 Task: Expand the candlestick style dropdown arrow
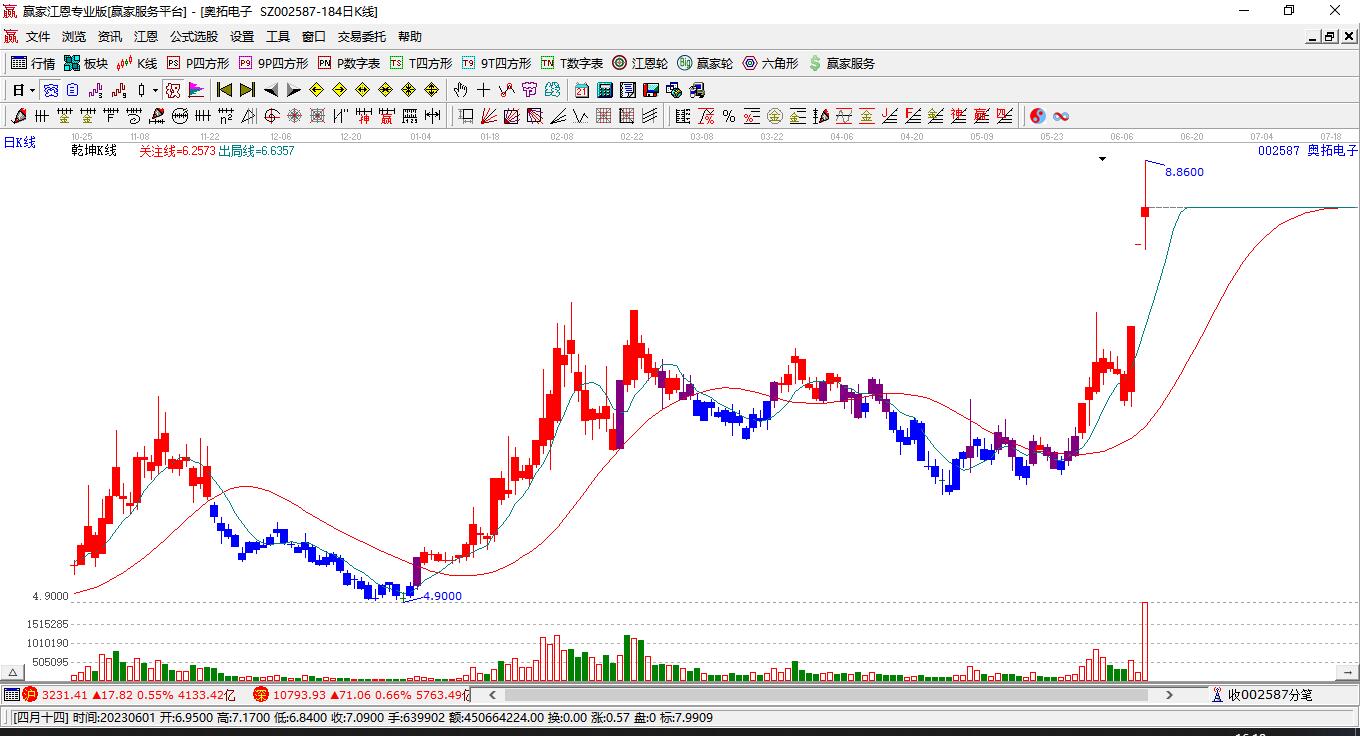pyautogui.click(x=155, y=90)
